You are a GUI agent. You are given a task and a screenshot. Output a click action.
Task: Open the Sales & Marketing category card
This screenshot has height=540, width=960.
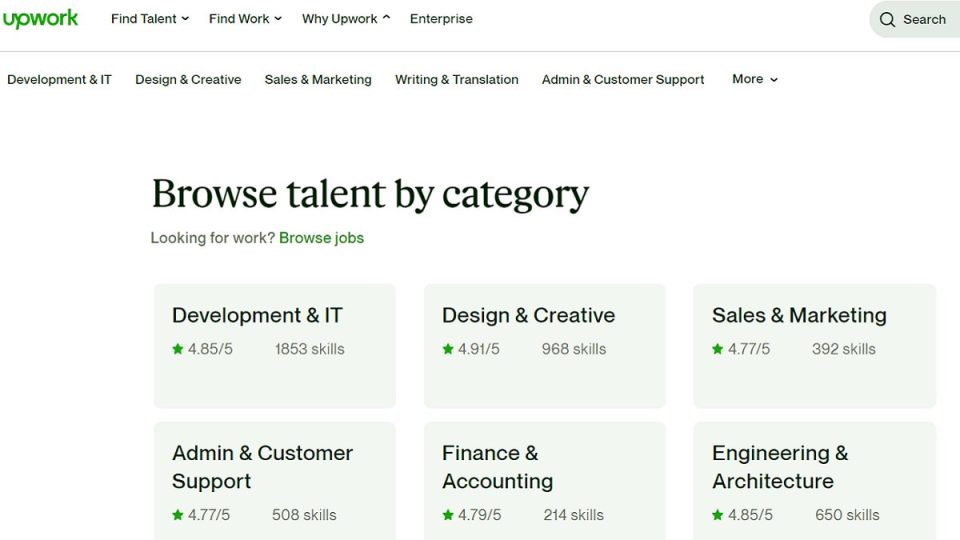pyautogui.click(x=814, y=346)
